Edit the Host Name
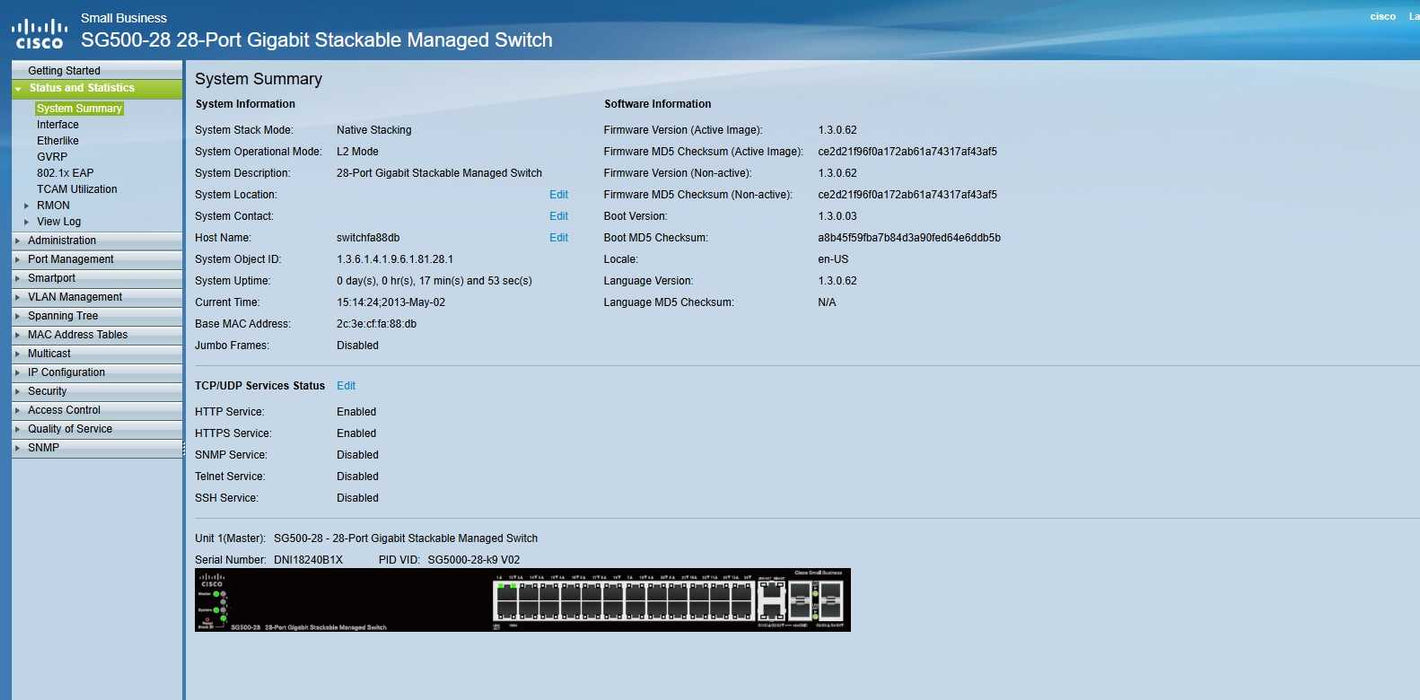 tap(558, 238)
